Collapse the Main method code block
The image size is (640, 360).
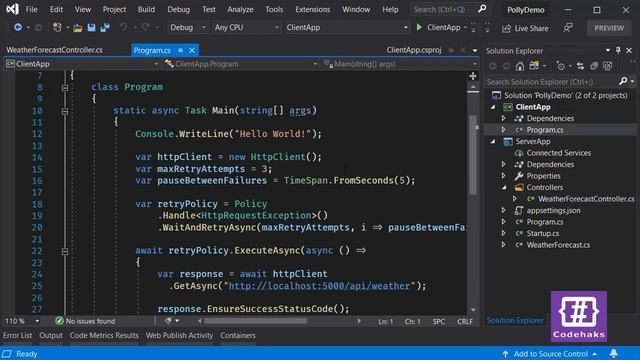pos(64,111)
